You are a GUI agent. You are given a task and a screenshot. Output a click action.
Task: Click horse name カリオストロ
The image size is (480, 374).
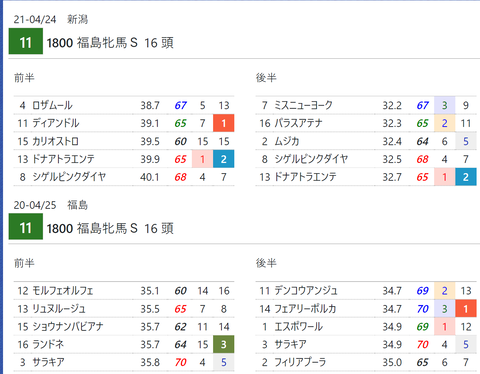tap(55, 141)
